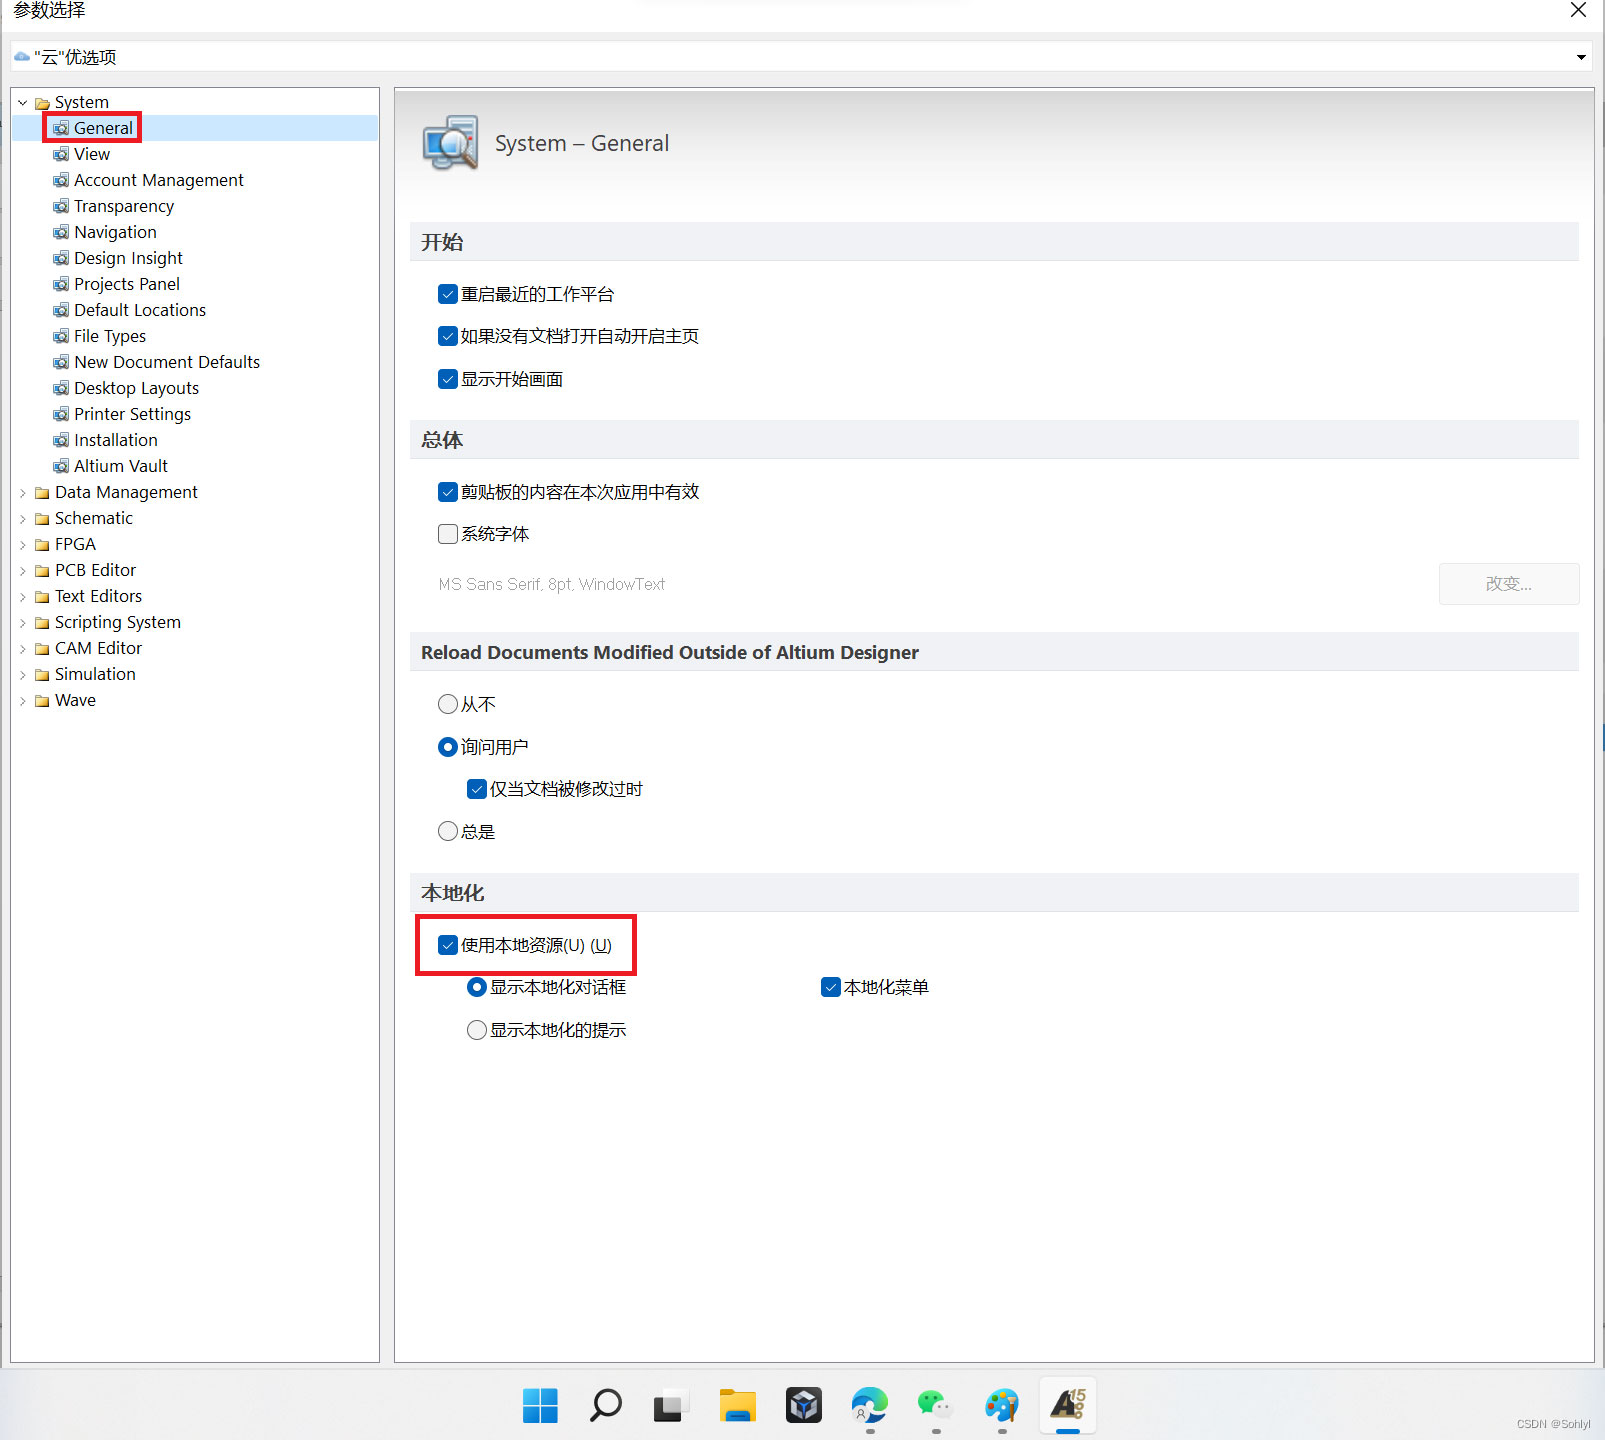The width and height of the screenshot is (1605, 1440).
Task: Click the Default Locations page icon
Action: click(x=61, y=310)
